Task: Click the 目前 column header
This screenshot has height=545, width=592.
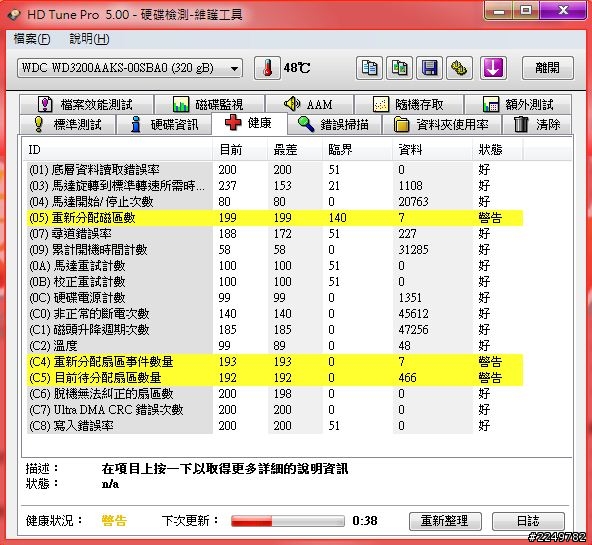Action: coord(240,150)
